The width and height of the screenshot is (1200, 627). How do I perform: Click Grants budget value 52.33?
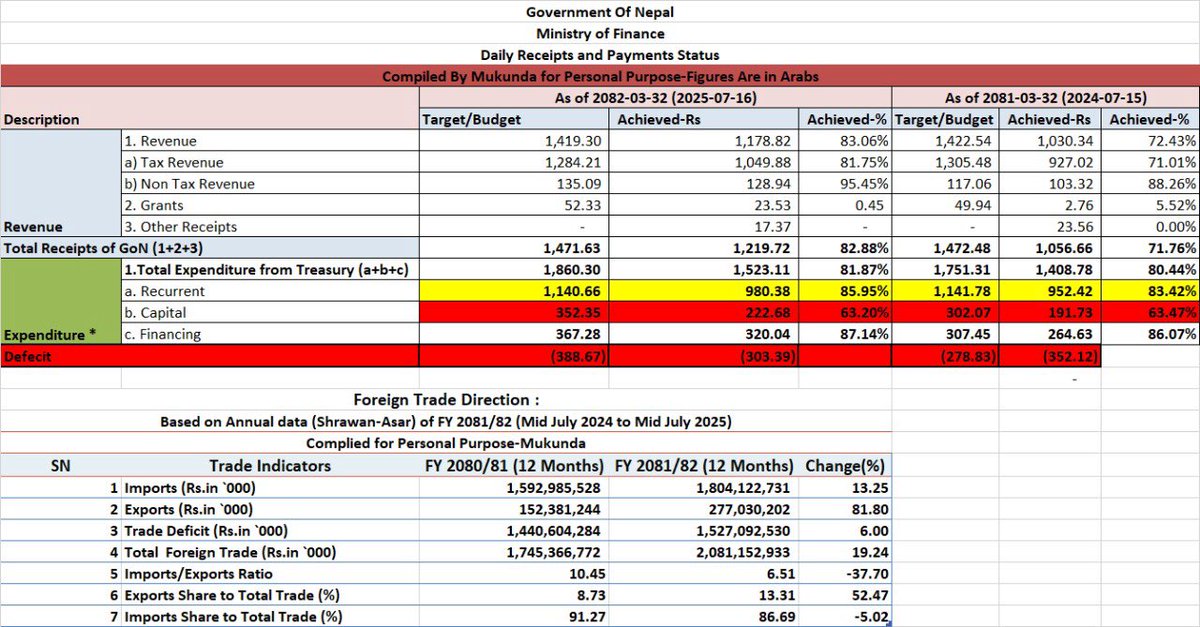point(584,205)
